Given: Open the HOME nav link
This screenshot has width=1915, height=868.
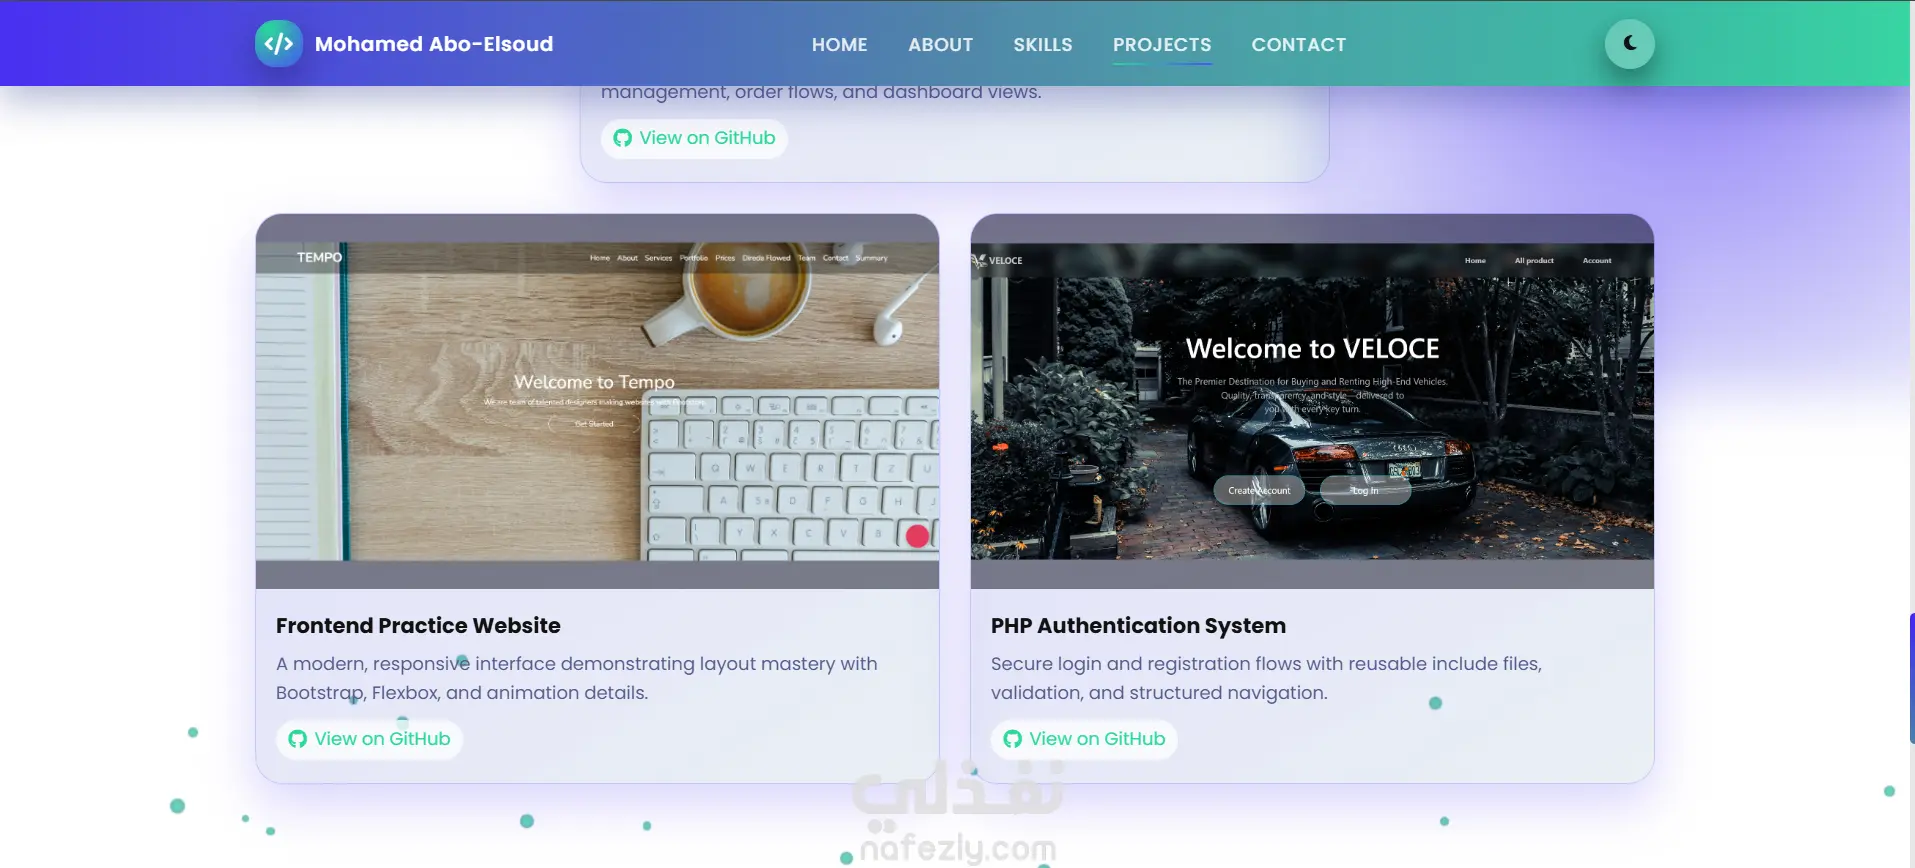Looking at the screenshot, I should pos(839,45).
